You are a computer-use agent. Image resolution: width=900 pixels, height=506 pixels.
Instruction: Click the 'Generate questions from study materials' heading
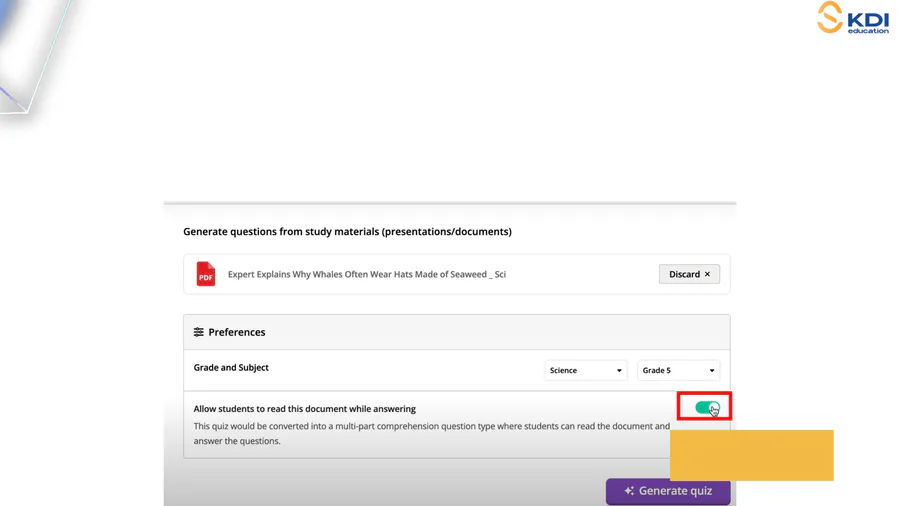(347, 232)
